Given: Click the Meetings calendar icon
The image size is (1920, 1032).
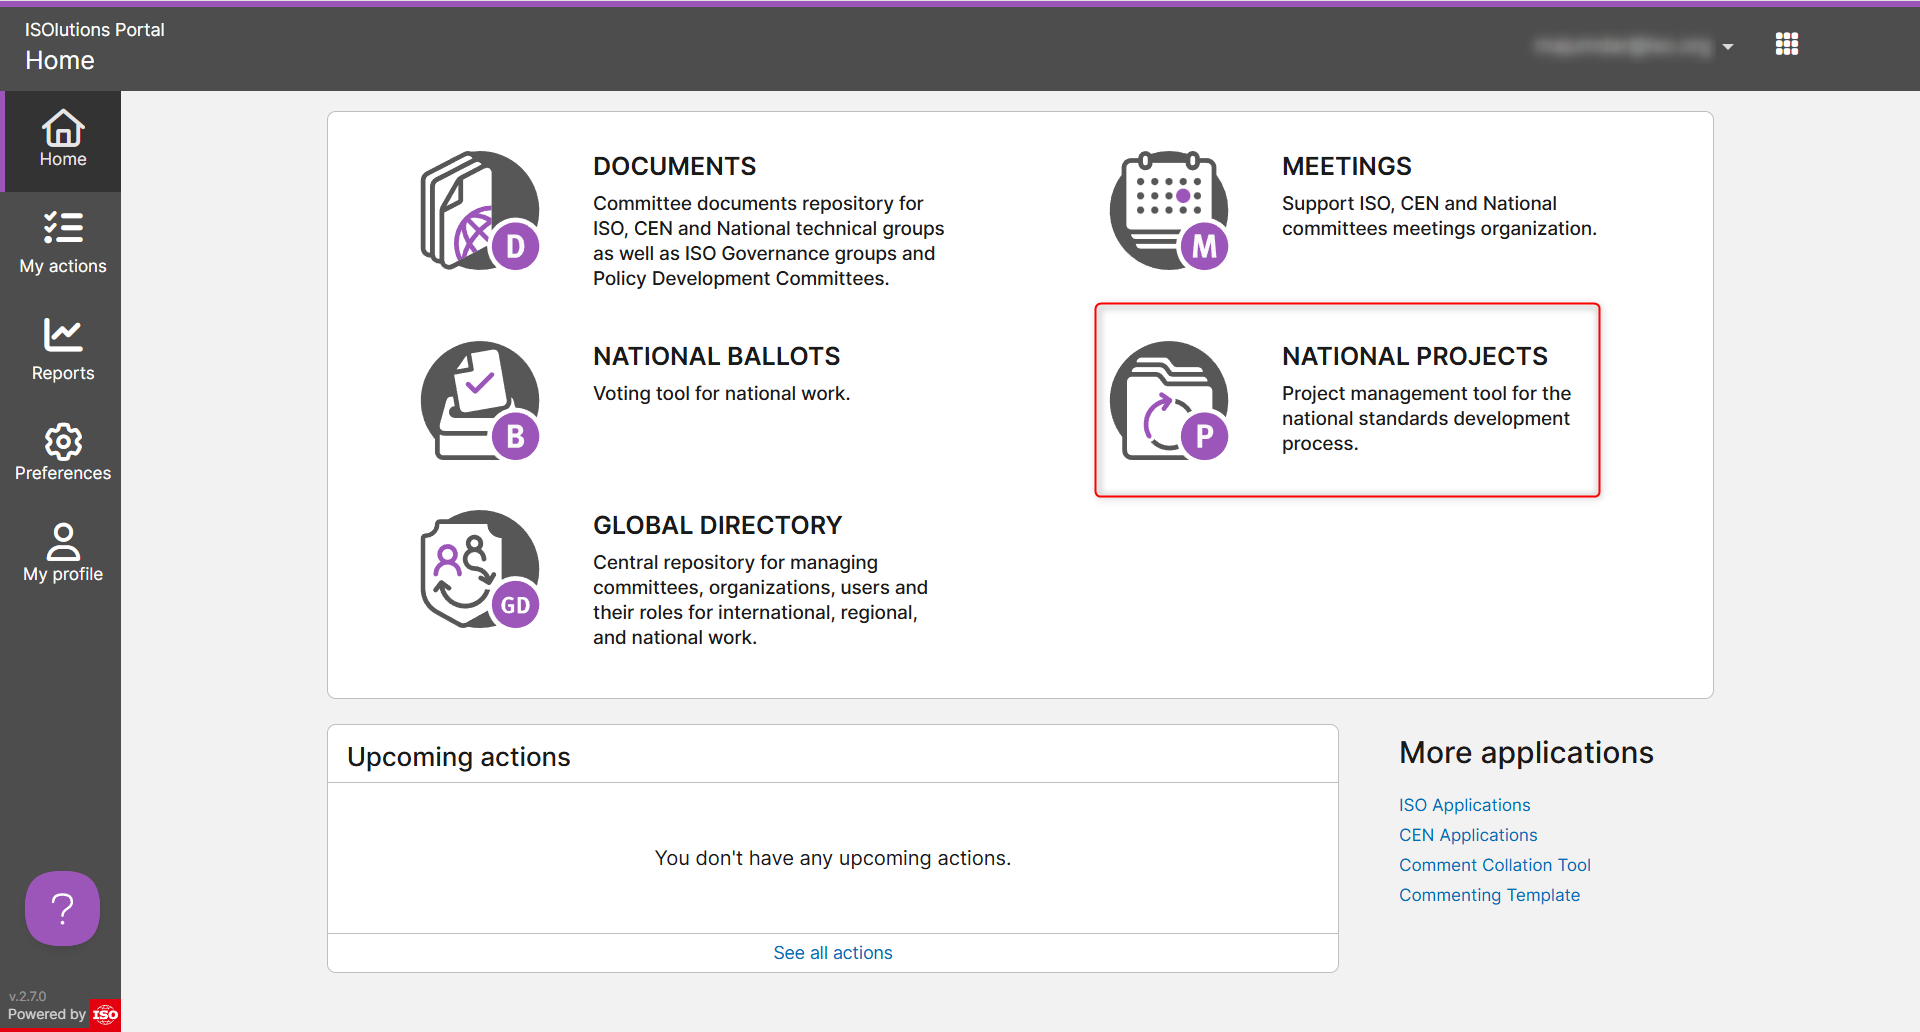Looking at the screenshot, I should coord(1169,210).
